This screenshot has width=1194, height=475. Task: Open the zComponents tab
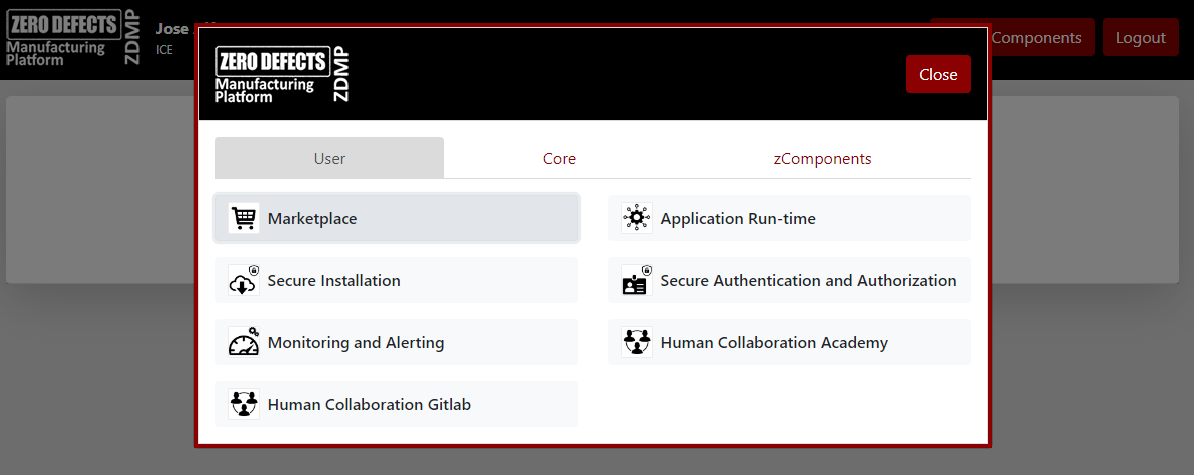coord(822,158)
